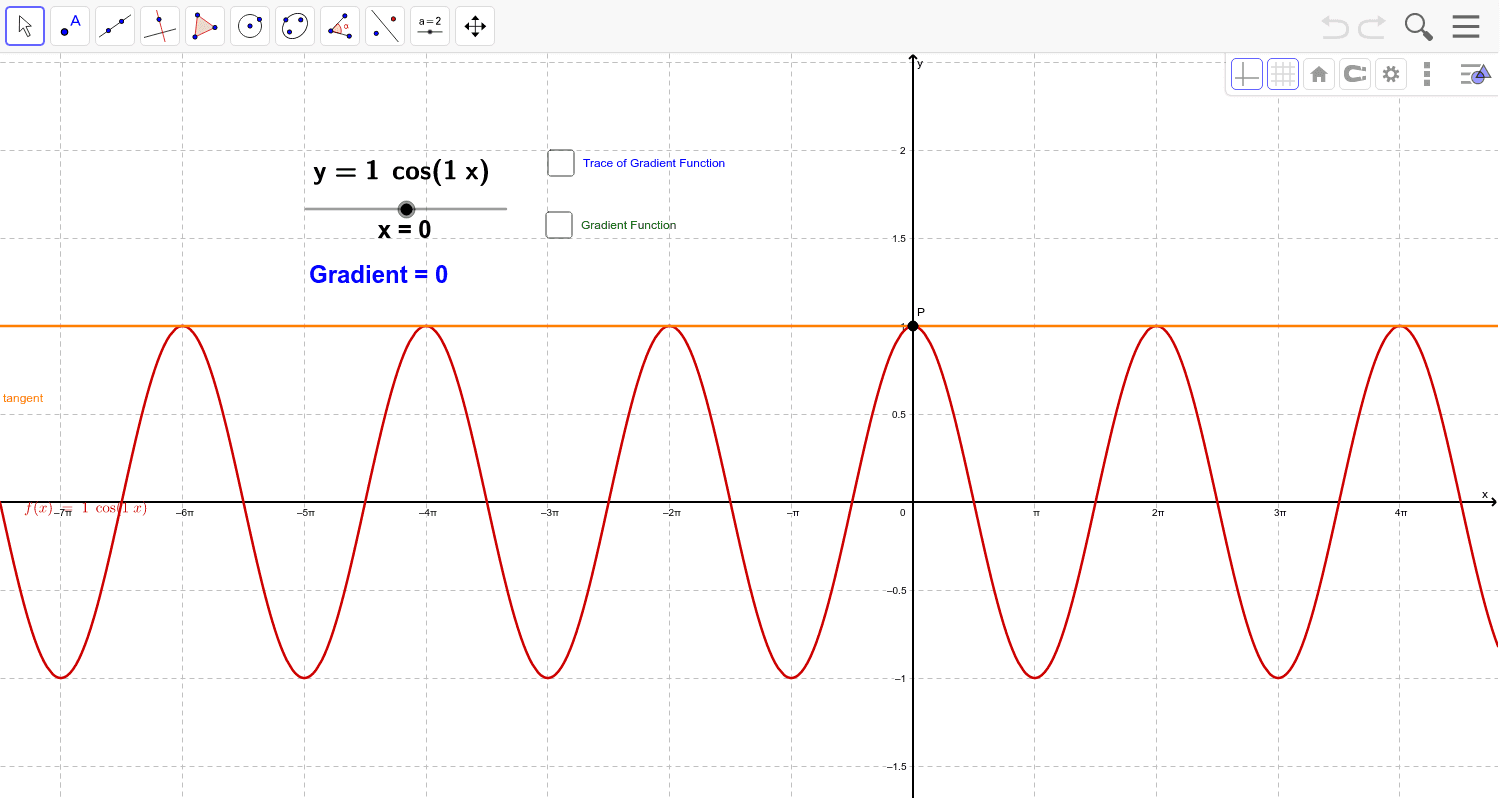Enable Trace of Gradient Function
The image size is (1500, 800).
(560, 162)
